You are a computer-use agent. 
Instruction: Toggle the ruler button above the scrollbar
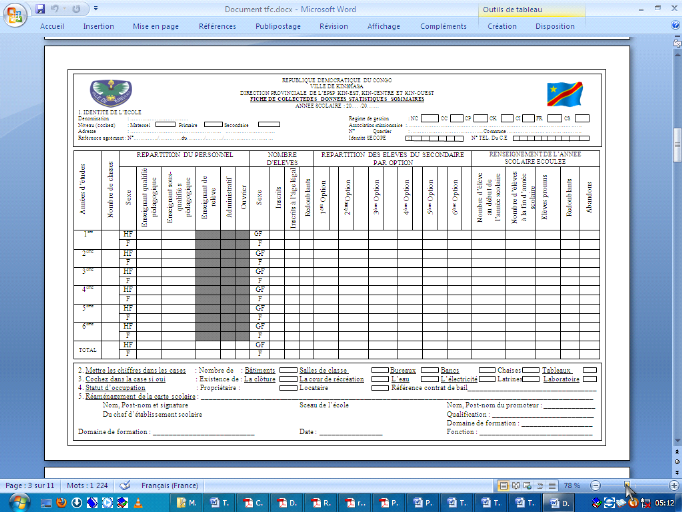tap(677, 43)
